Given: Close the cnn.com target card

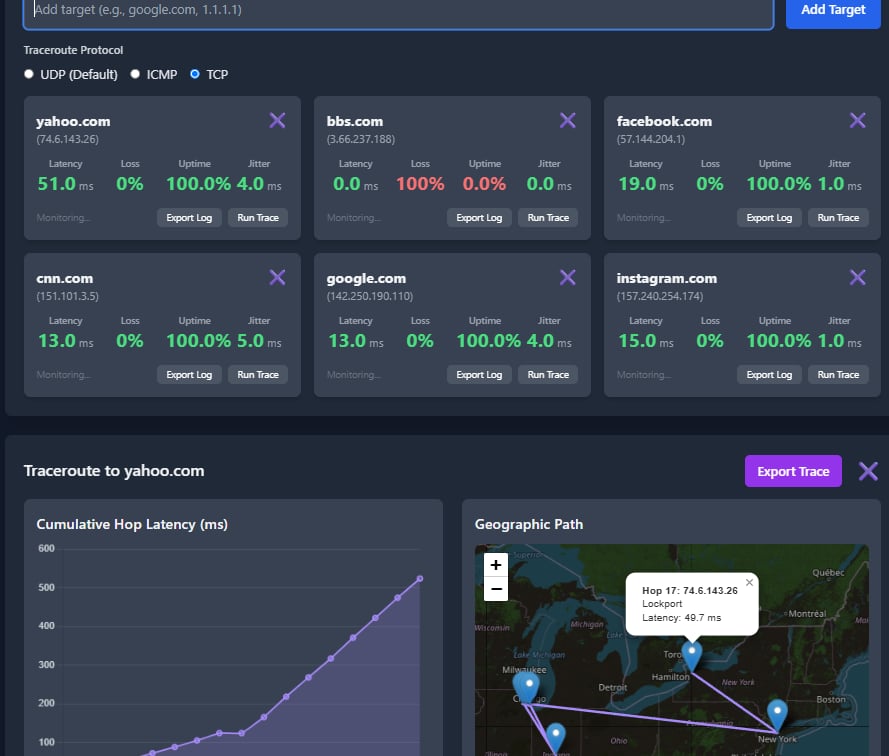Looking at the screenshot, I should tap(277, 277).
